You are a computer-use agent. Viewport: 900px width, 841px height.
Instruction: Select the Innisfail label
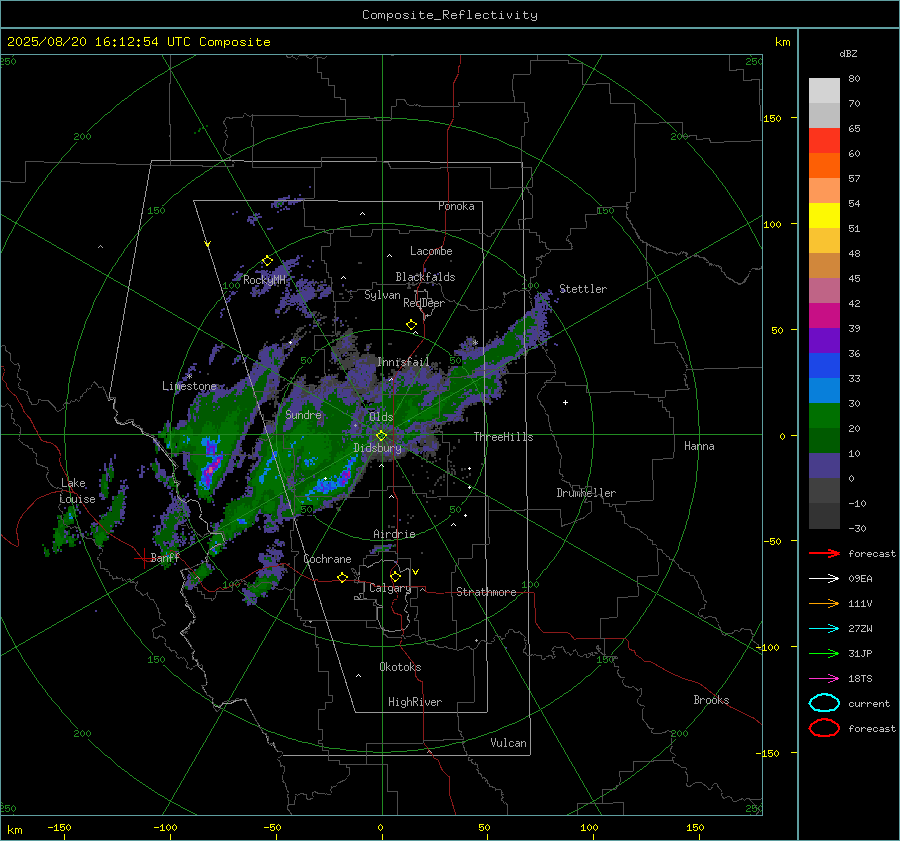403,362
